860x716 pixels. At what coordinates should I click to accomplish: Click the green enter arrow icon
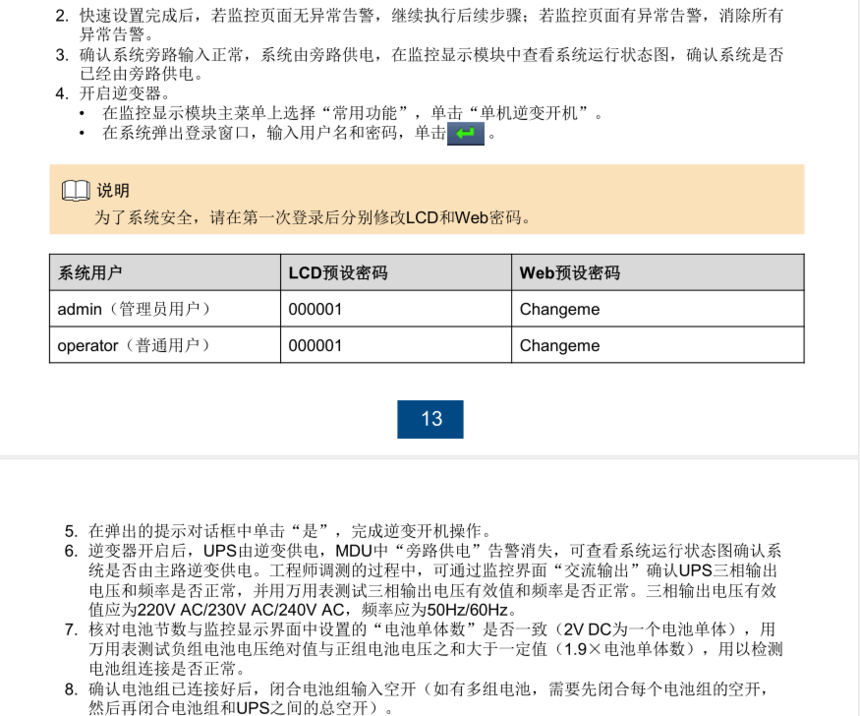(x=466, y=133)
